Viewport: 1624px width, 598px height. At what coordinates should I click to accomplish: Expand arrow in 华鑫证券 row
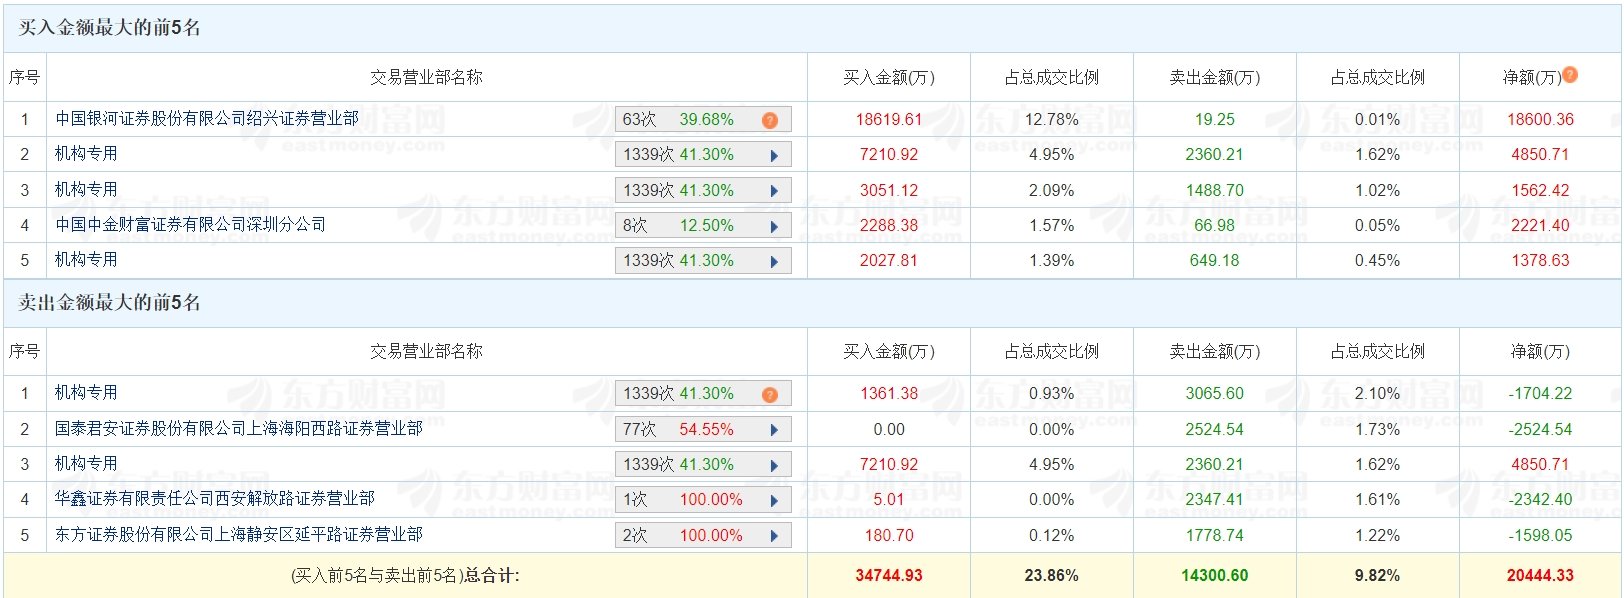(774, 500)
